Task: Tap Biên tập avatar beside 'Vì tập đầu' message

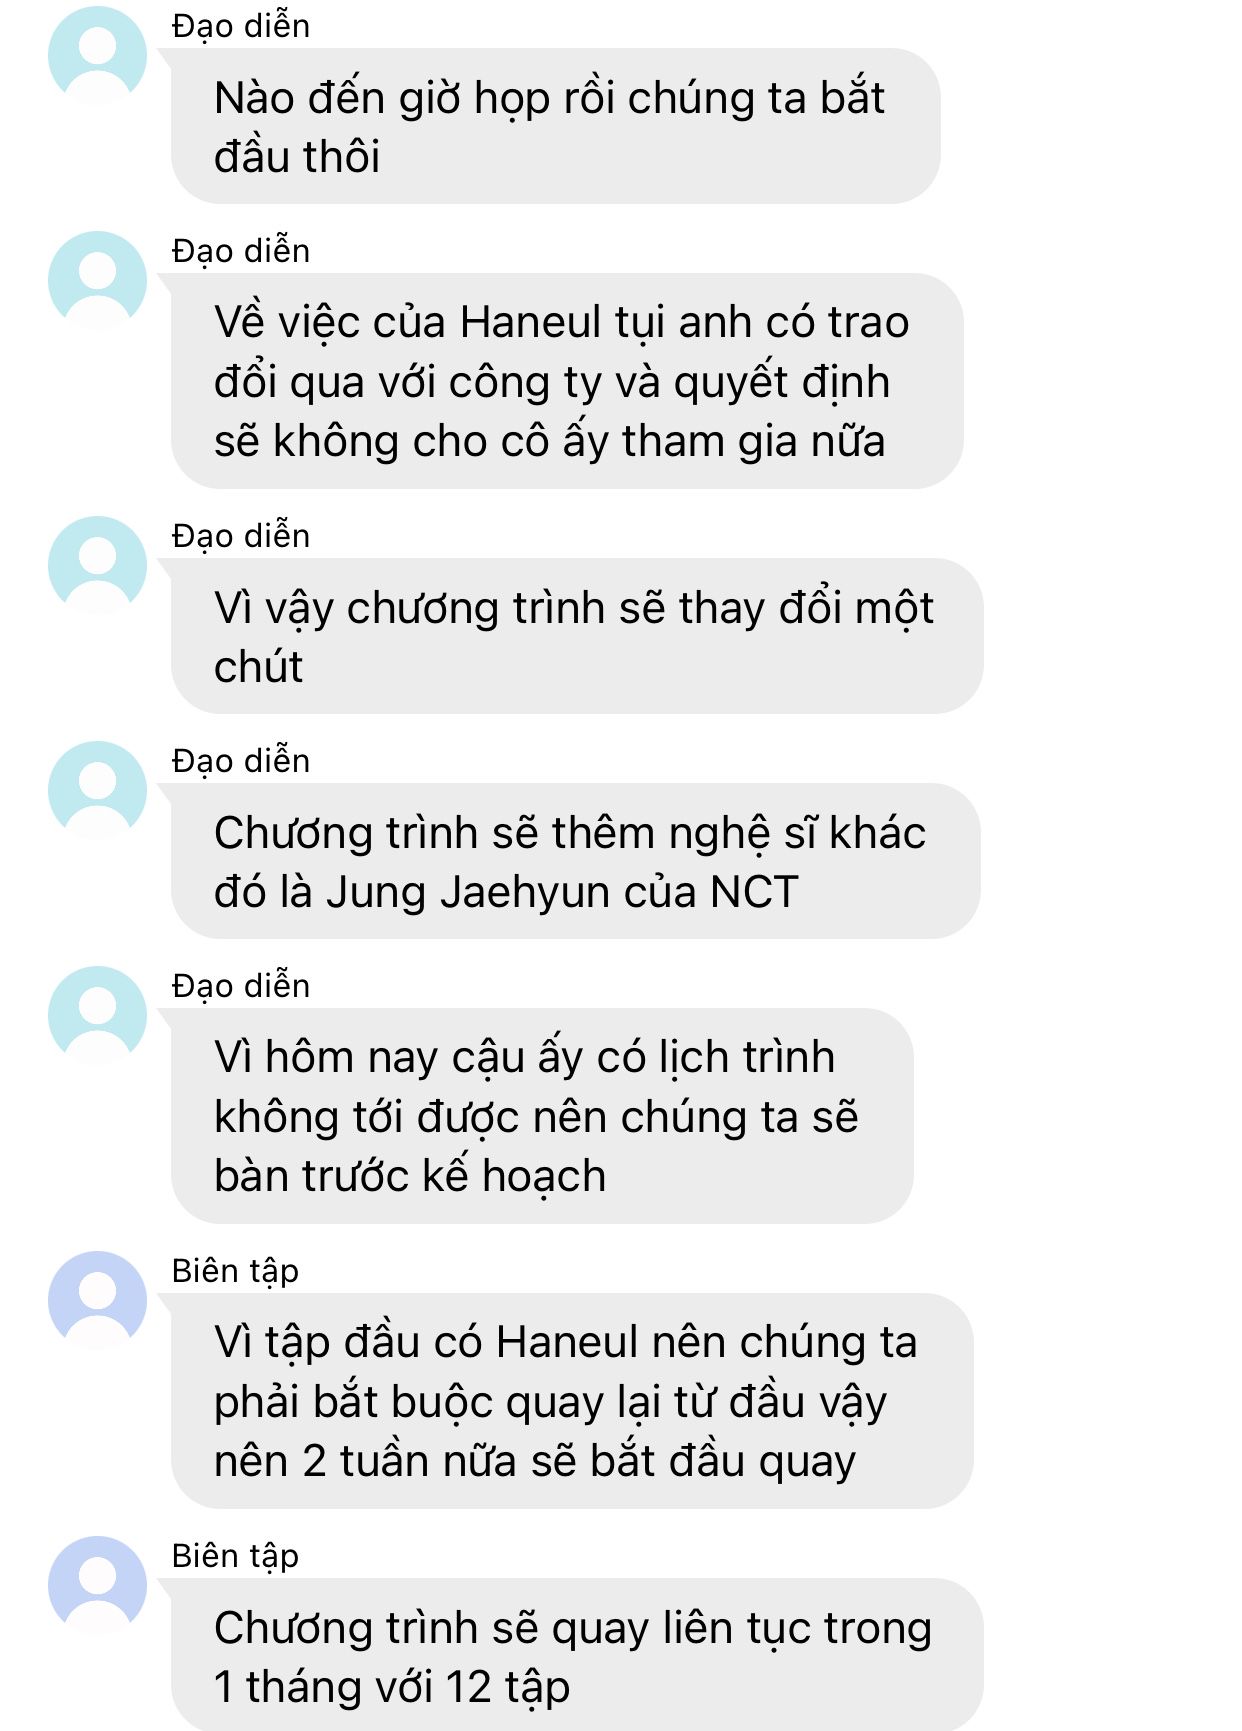Action: [x=97, y=1300]
